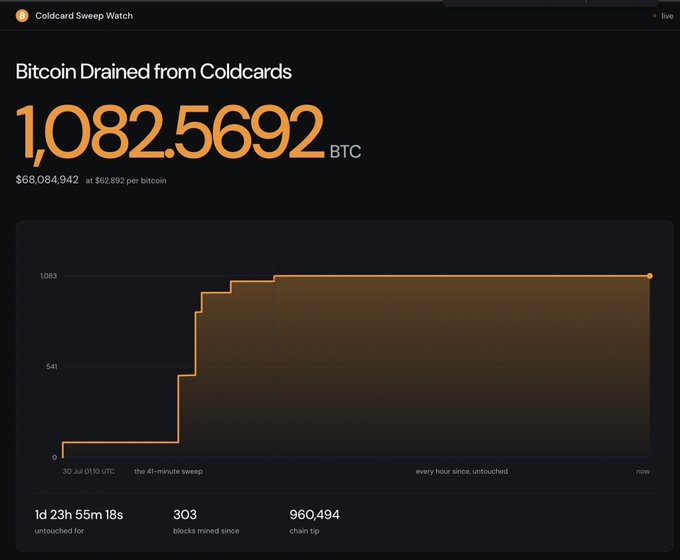680x560 pixels.
Task: Click 'every hour since, untouched' label
Action: point(462,471)
